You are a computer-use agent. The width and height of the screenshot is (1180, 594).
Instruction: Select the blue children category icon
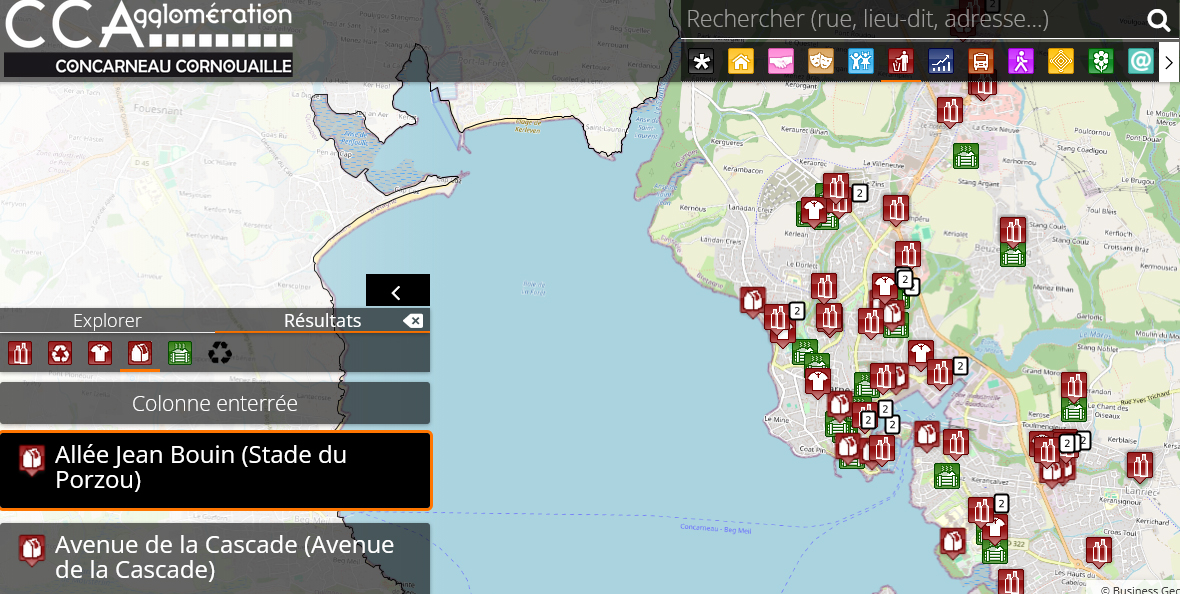(861, 62)
